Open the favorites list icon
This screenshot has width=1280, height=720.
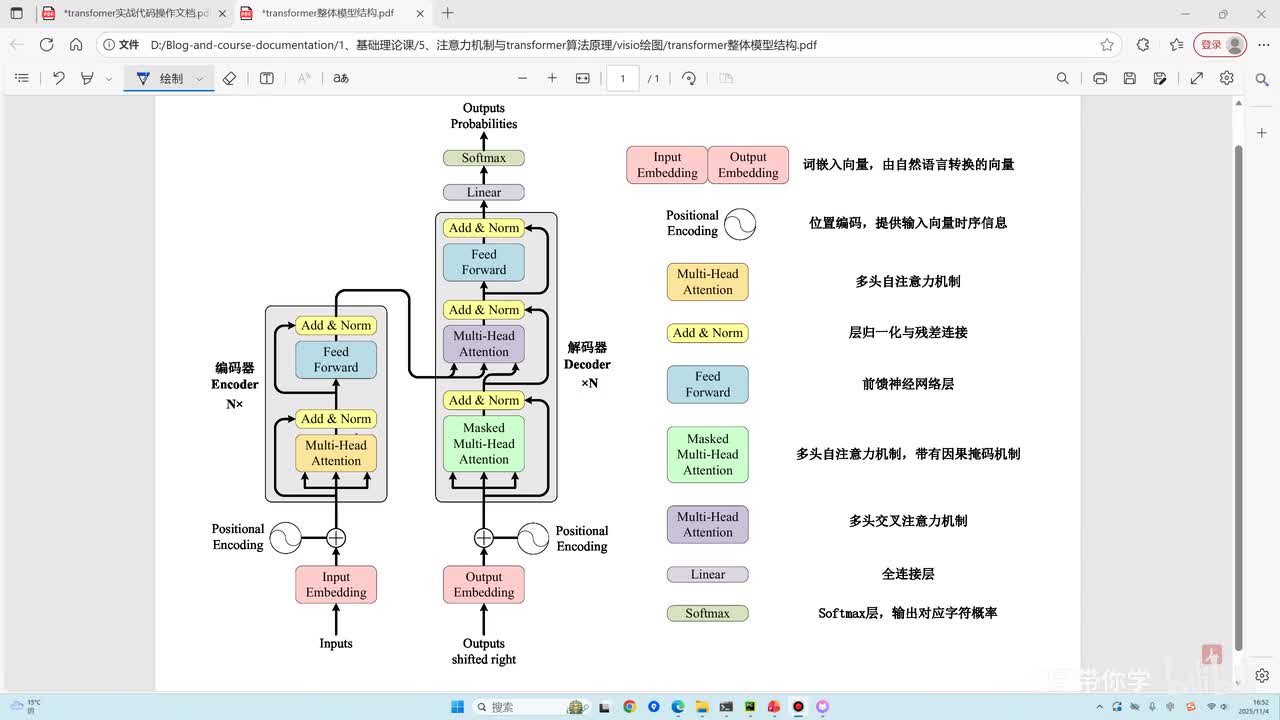[x=1177, y=45]
